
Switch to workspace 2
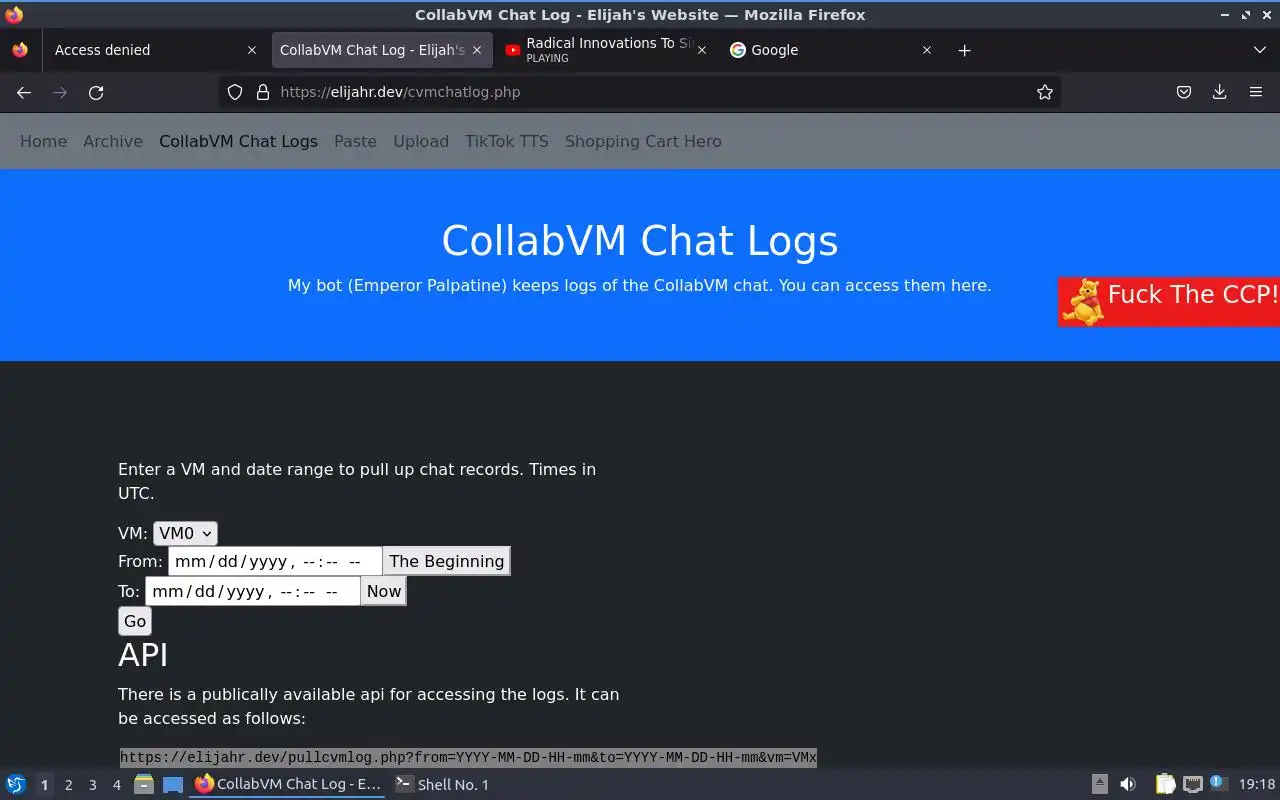[68, 785]
